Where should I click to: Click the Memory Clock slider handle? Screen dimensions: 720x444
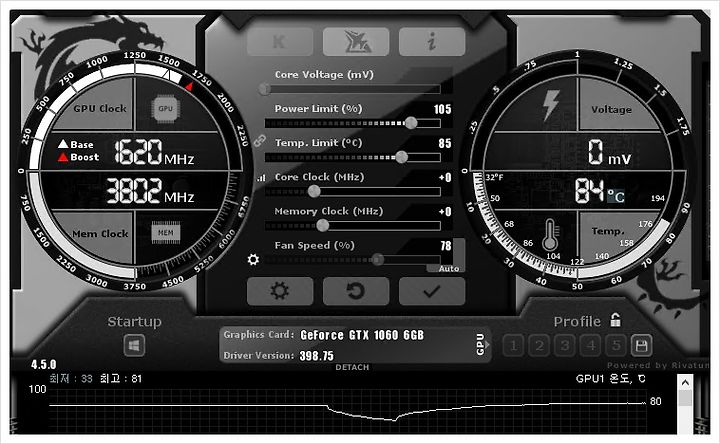323,225
